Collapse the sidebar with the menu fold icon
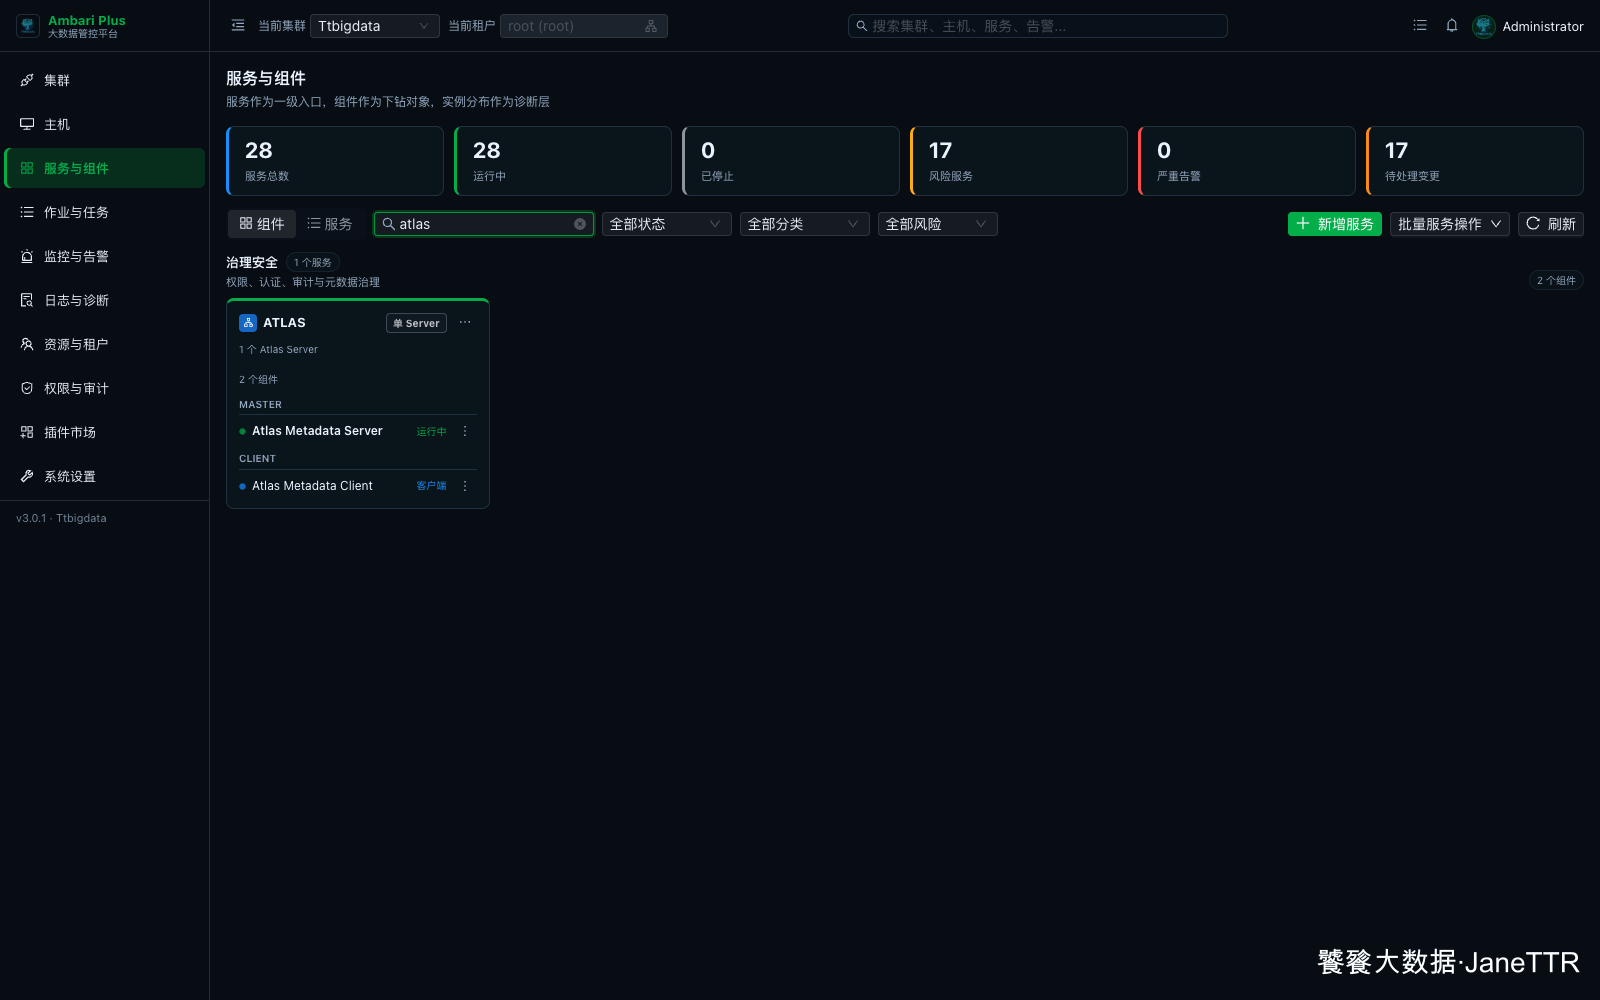1600x1000 pixels. pos(238,26)
